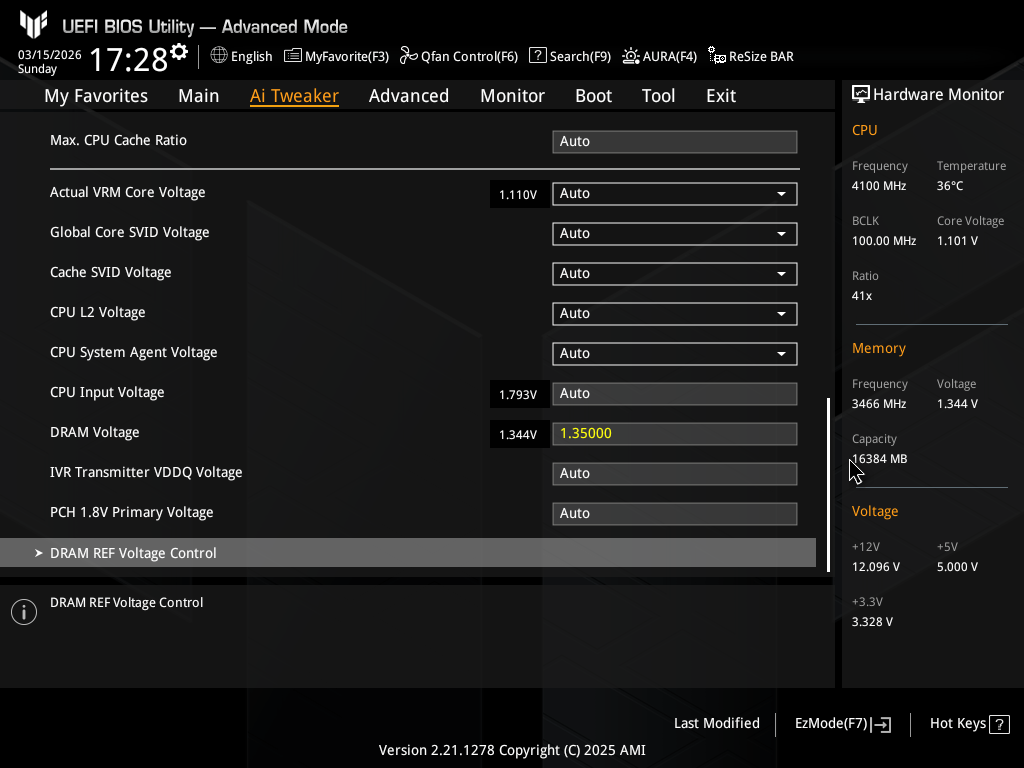Click the Search question mark icon
The height and width of the screenshot is (768, 1024).
click(x=537, y=56)
